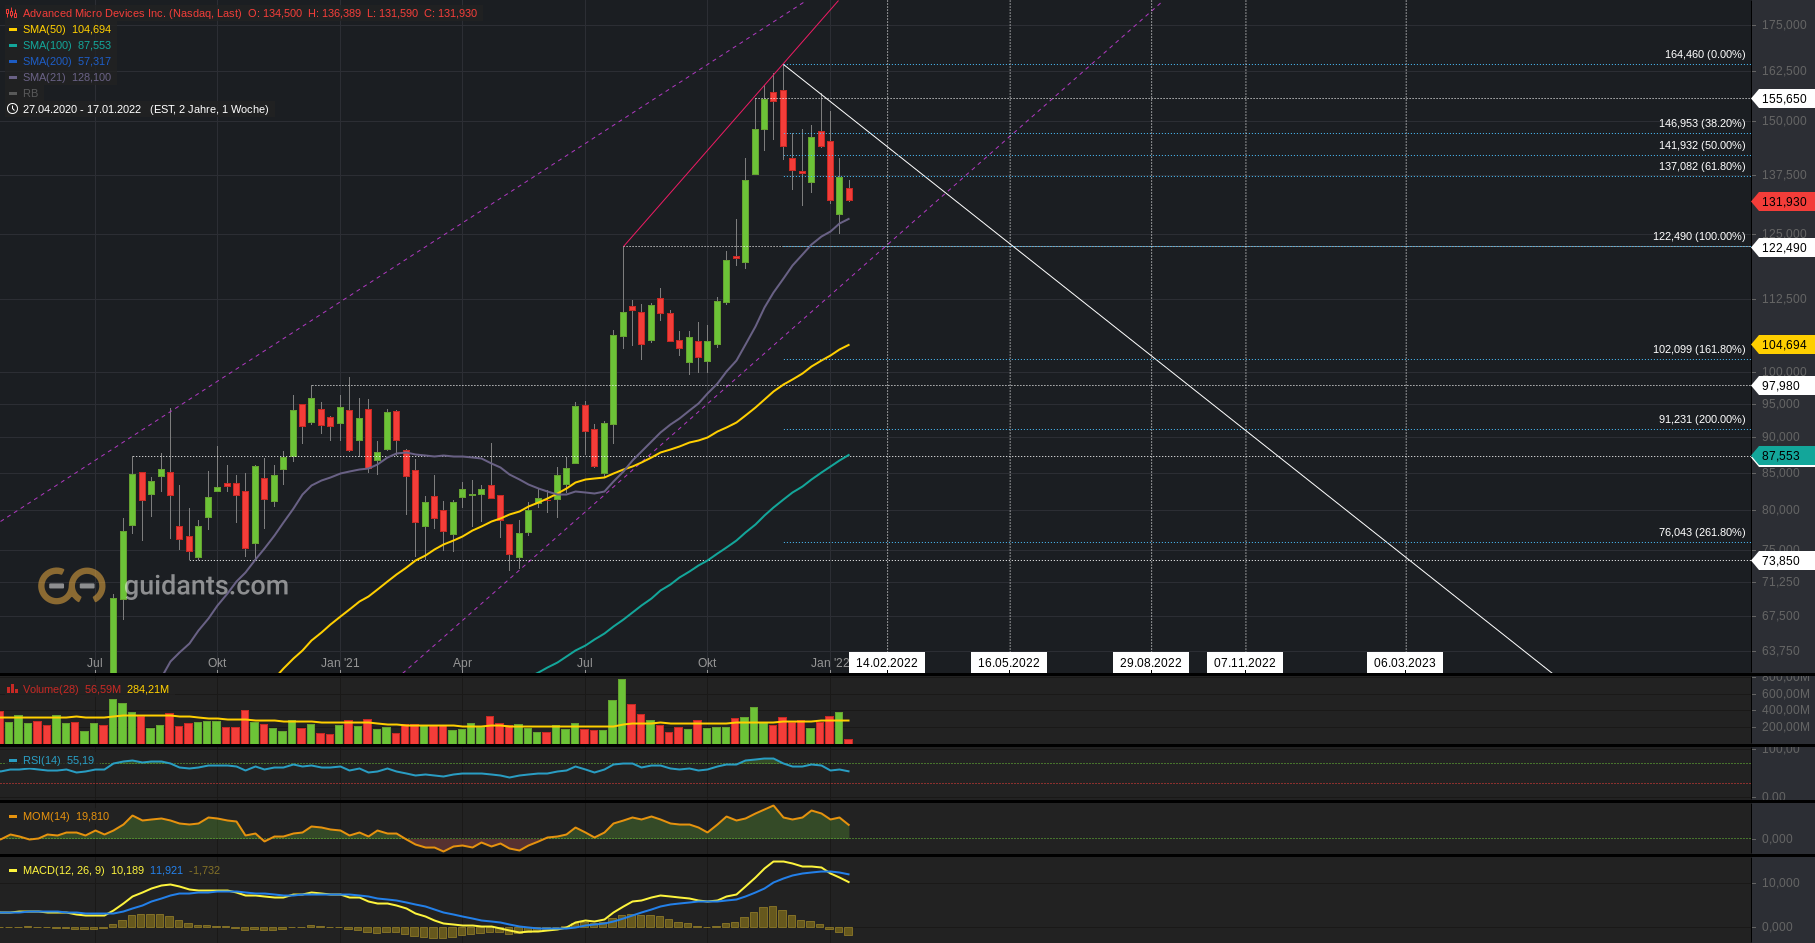1815x943 pixels.
Task: Click the 155,650 price tag on the axis
Action: point(1784,99)
